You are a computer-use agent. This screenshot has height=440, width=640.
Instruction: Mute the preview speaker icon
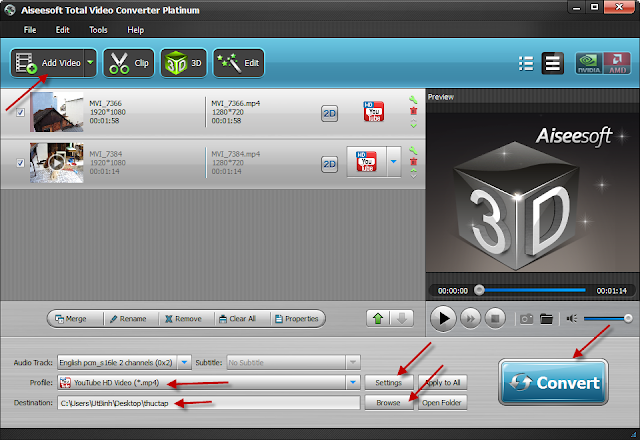[x=572, y=318]
